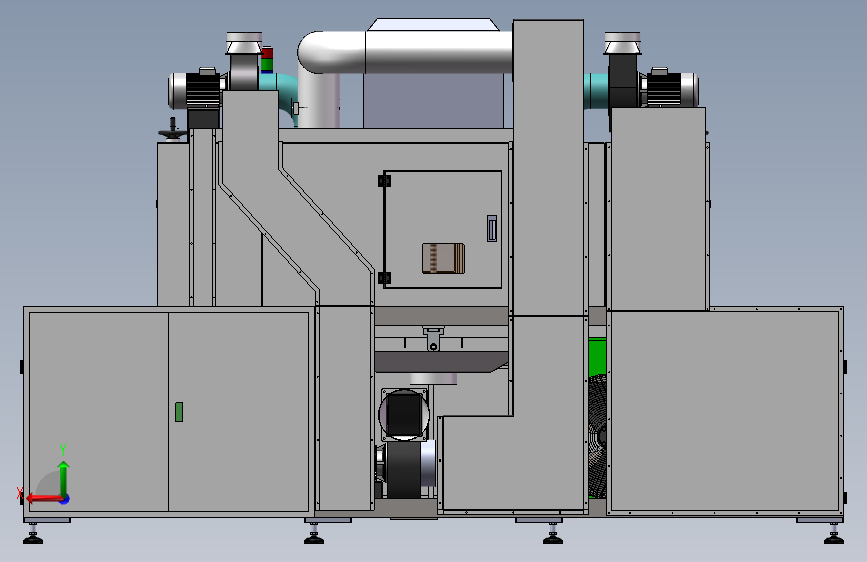The image size is (867, 562).
Task: Select the latch handle on the hinged access door
Action: tap(492, 228)
